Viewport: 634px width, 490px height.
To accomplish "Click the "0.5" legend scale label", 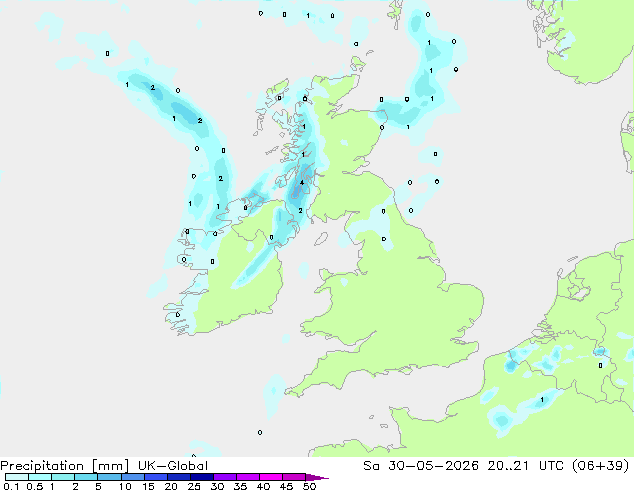I will coord(35,486).
